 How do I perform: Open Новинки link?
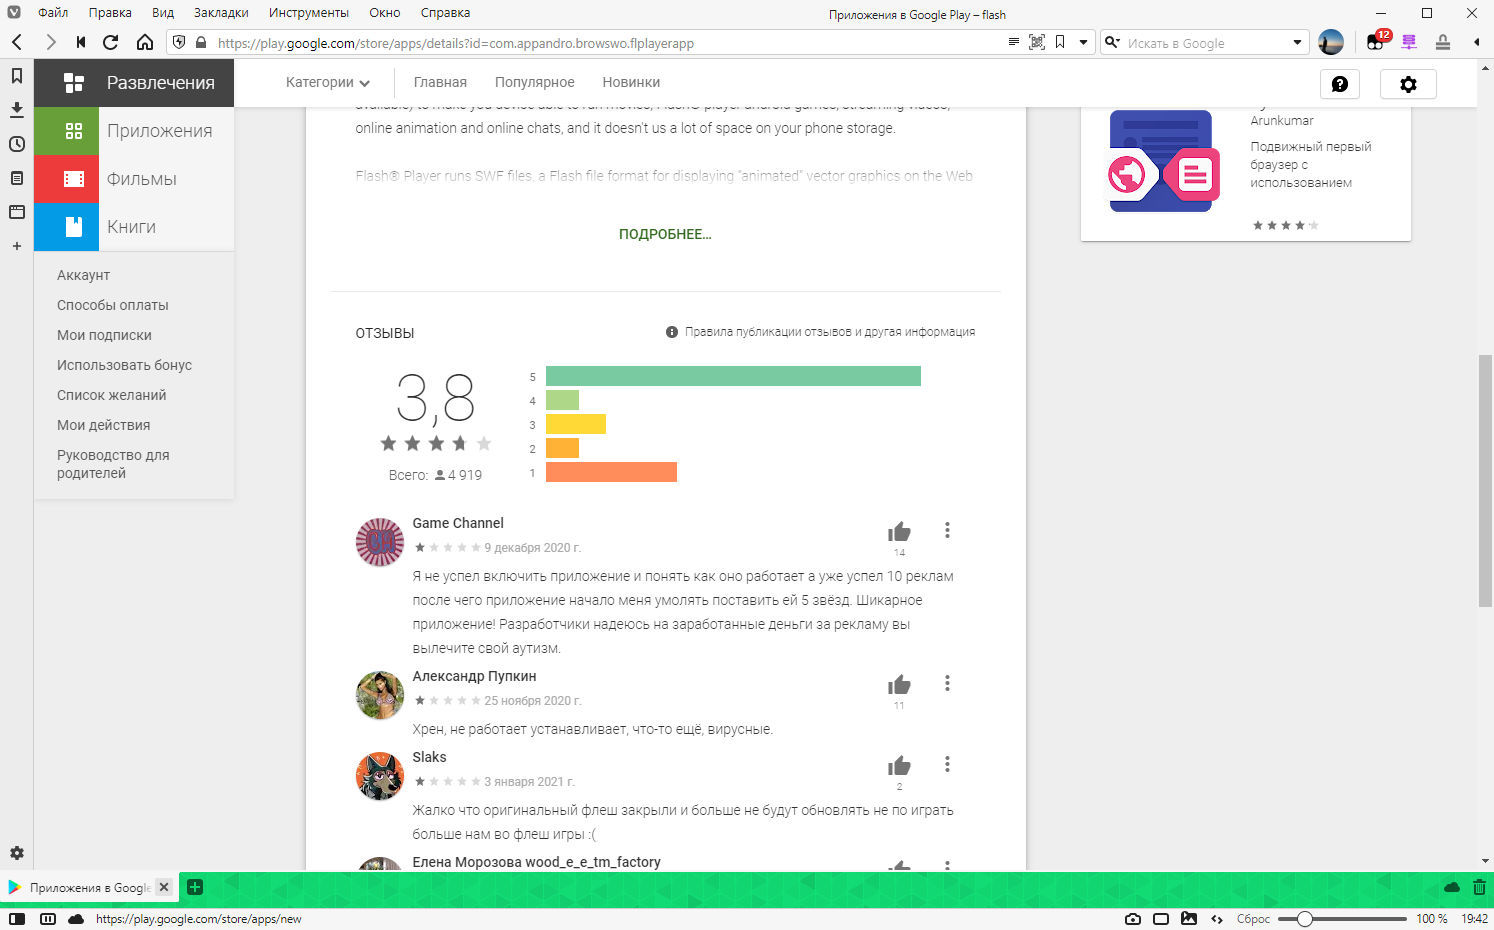tap(631, 82)
